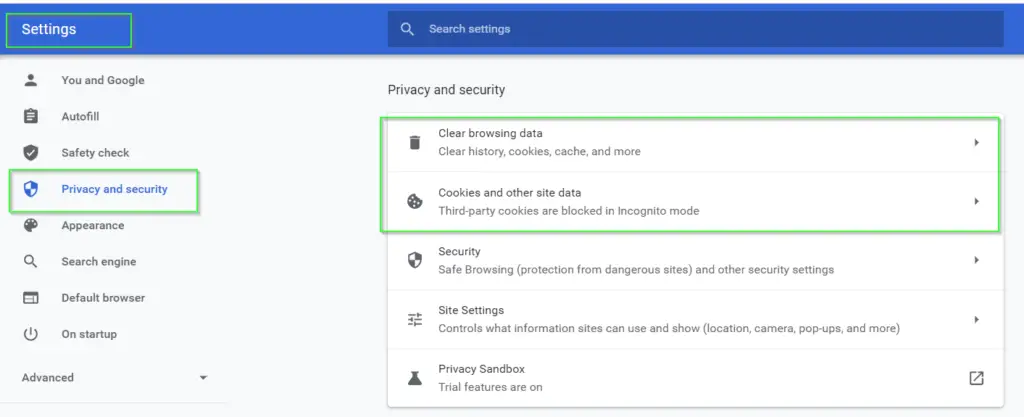
Task: Click the shield icon beside Security
Action: pyautogui.click(x=415, y=260)
